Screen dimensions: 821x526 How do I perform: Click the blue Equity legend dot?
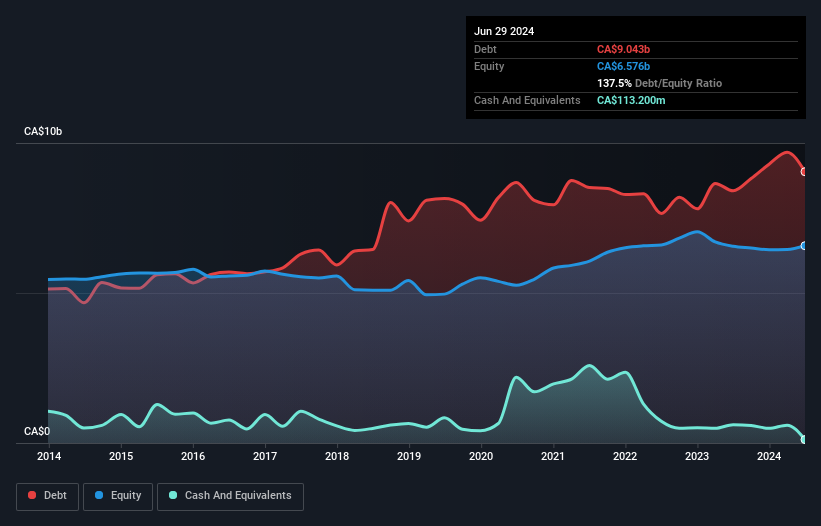click(99, 495)
